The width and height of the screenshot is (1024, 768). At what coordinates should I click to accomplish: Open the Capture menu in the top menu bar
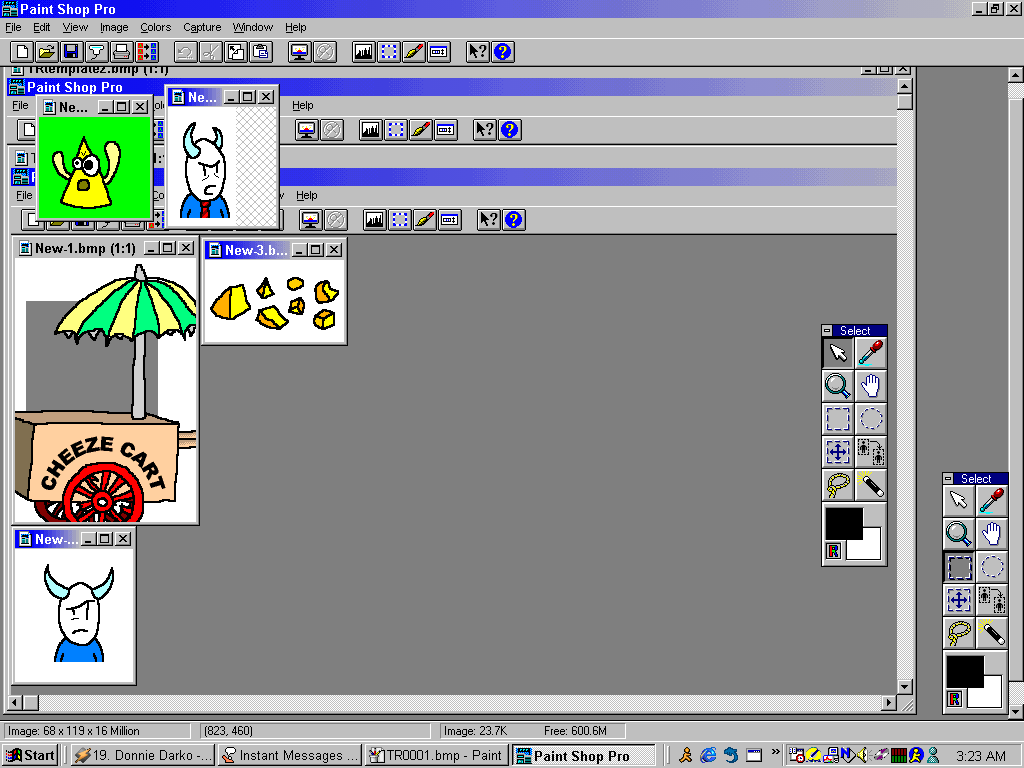click(202, 27)
